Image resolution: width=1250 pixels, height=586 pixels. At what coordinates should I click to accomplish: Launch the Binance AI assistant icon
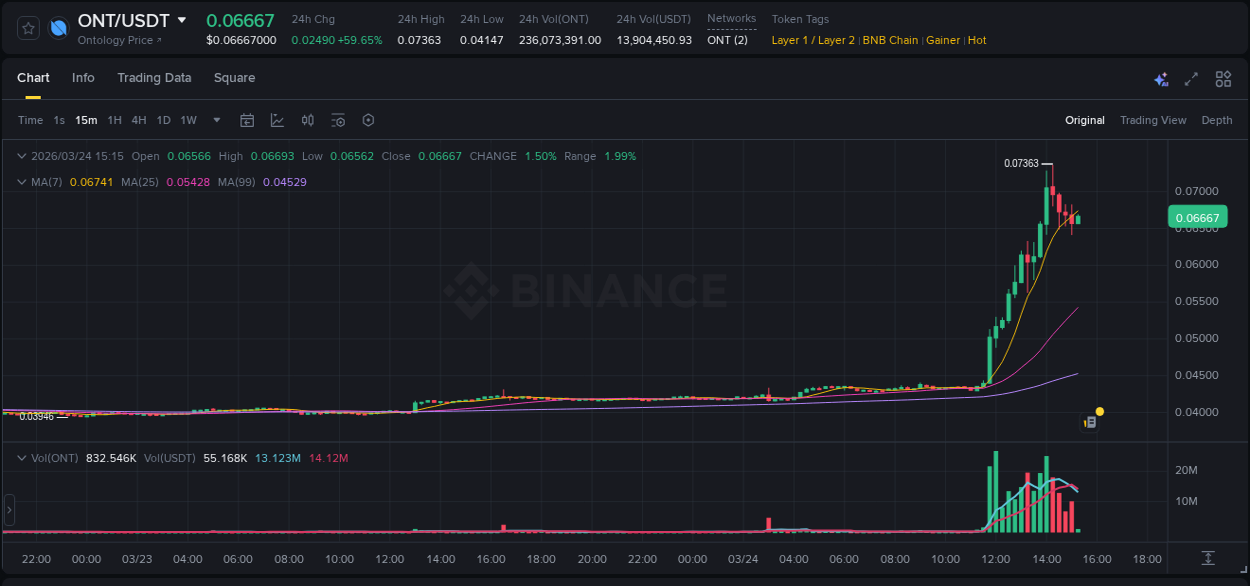pyautogui.click(x=1160, y=78)
